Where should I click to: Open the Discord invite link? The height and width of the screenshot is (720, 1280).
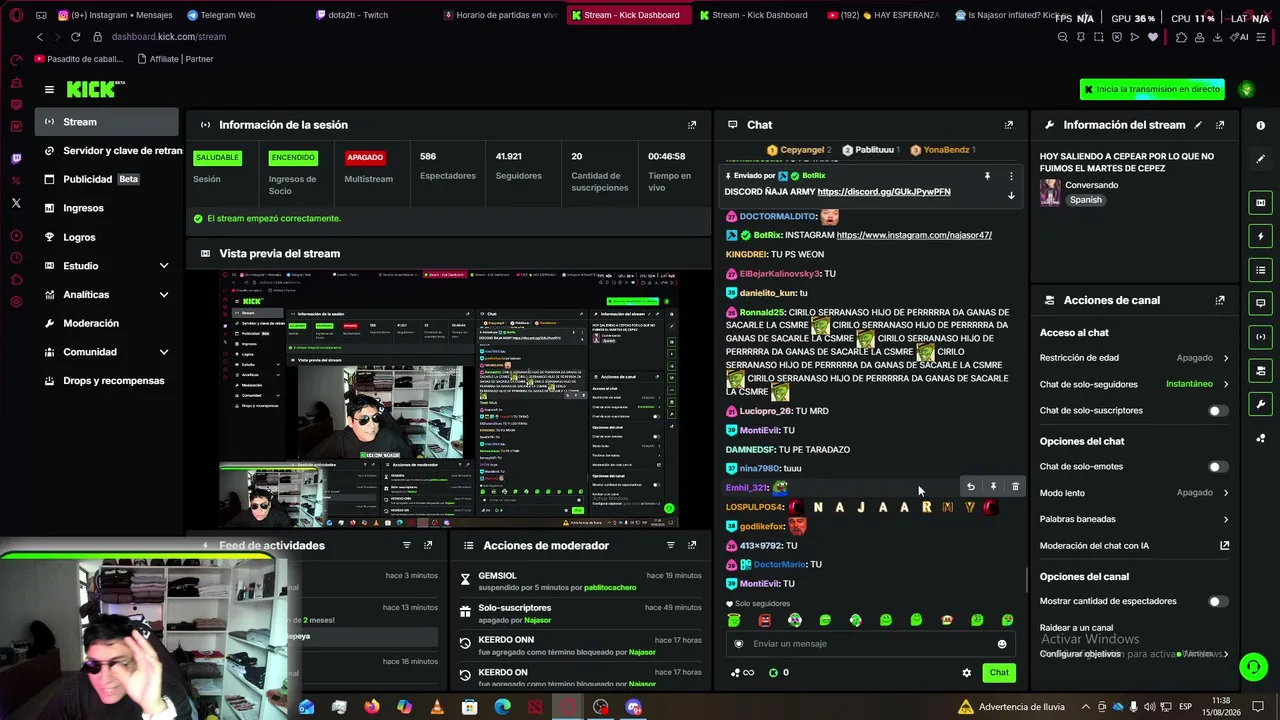coord(884,192)
